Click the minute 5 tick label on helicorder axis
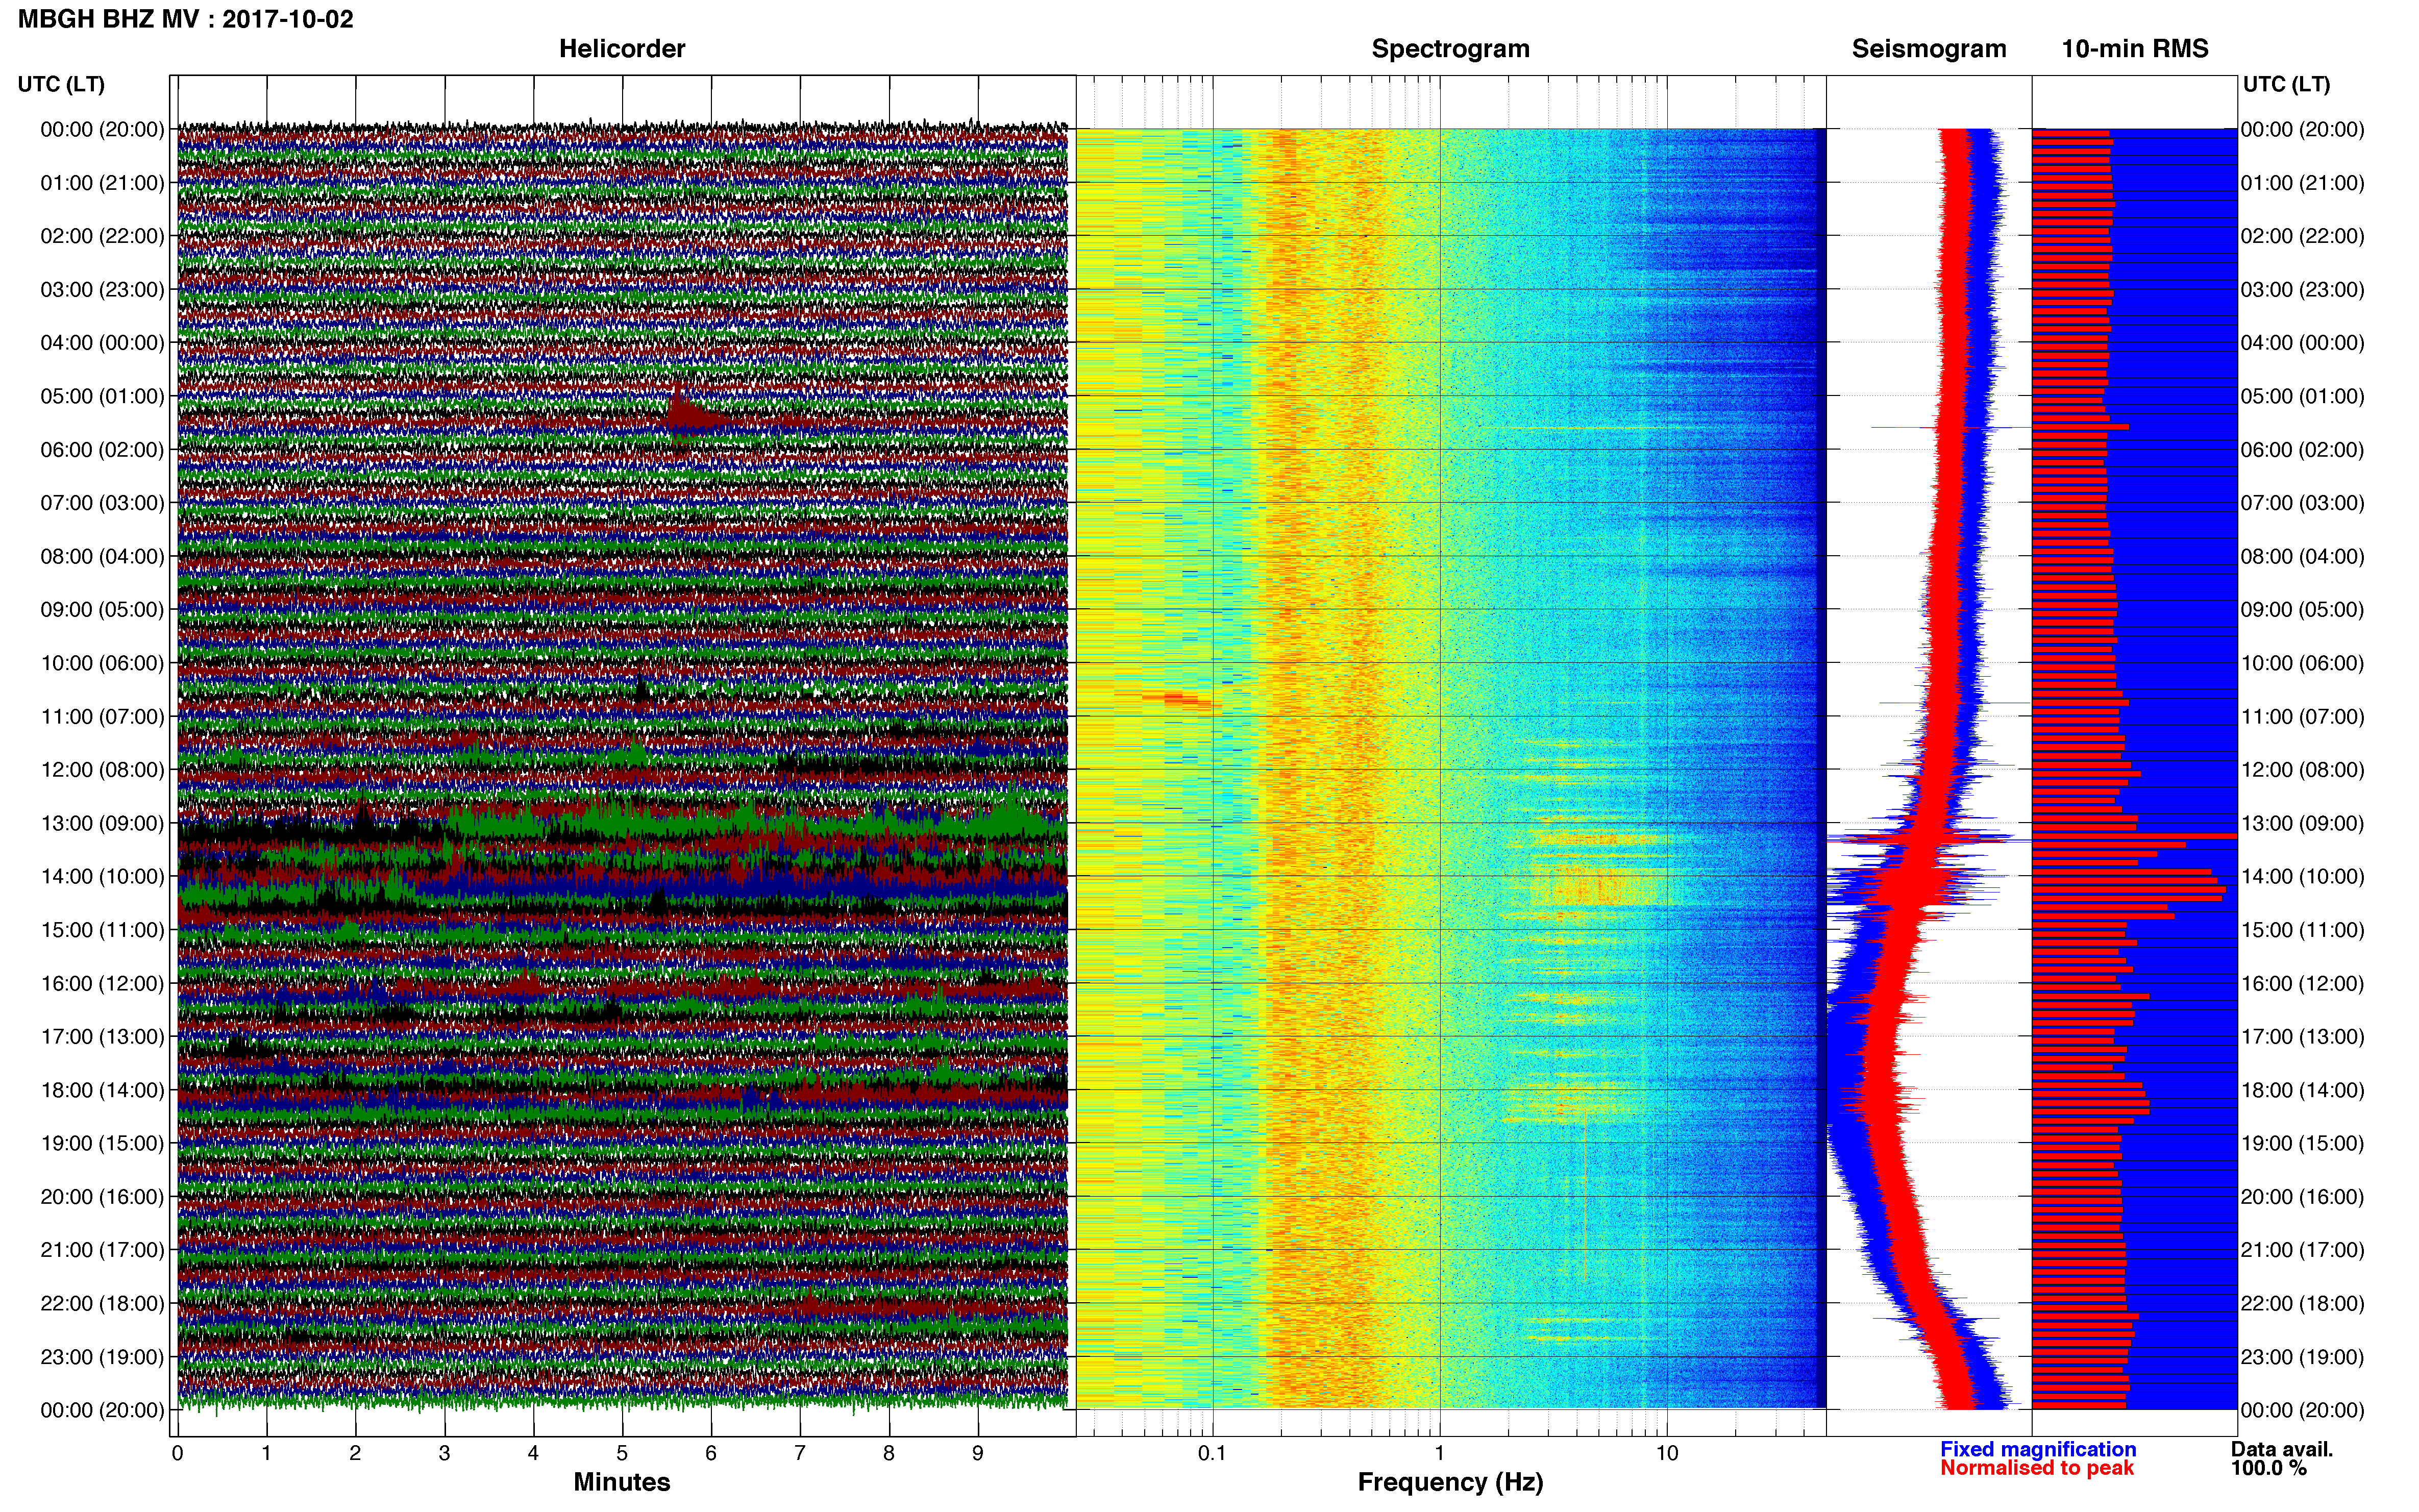The image size is (2419, 1512). click(x=622, y=1453)
